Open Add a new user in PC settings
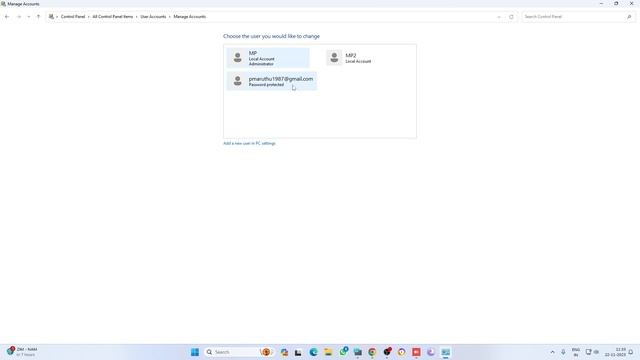640x360 pixels. pos(249,143)
